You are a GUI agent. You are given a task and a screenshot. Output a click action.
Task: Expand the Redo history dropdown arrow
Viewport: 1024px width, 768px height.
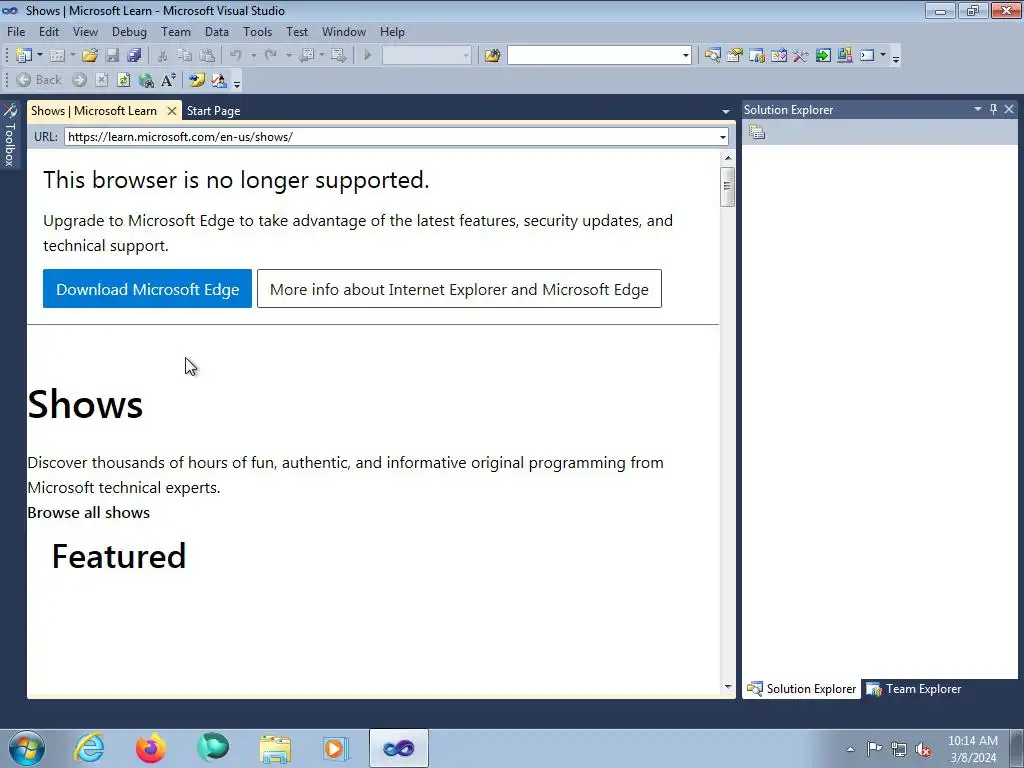pyautogui.click(x=288, y=56)
